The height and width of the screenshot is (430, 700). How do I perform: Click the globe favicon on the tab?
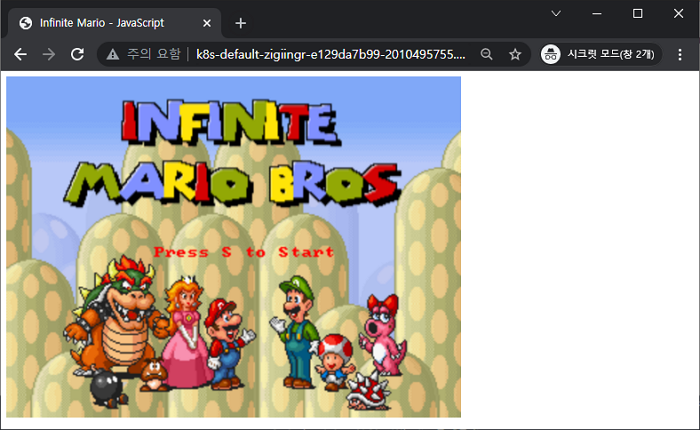coord(26,23)
